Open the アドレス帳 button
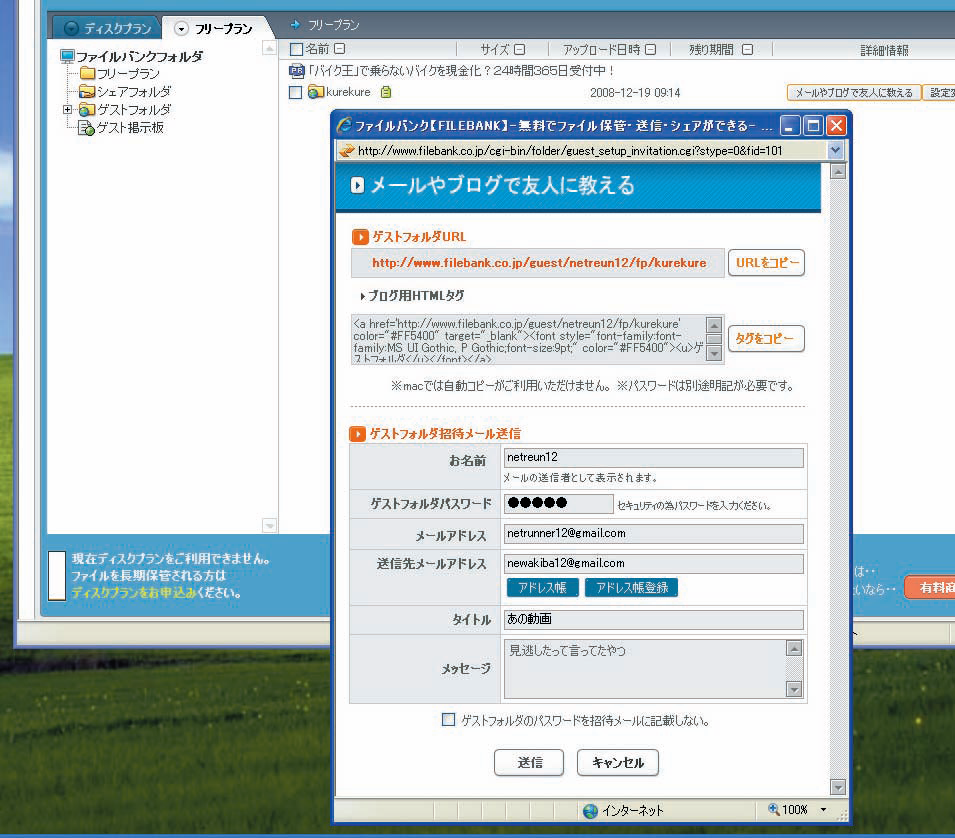The image size is (955, 838). click(x=543, y=588)
